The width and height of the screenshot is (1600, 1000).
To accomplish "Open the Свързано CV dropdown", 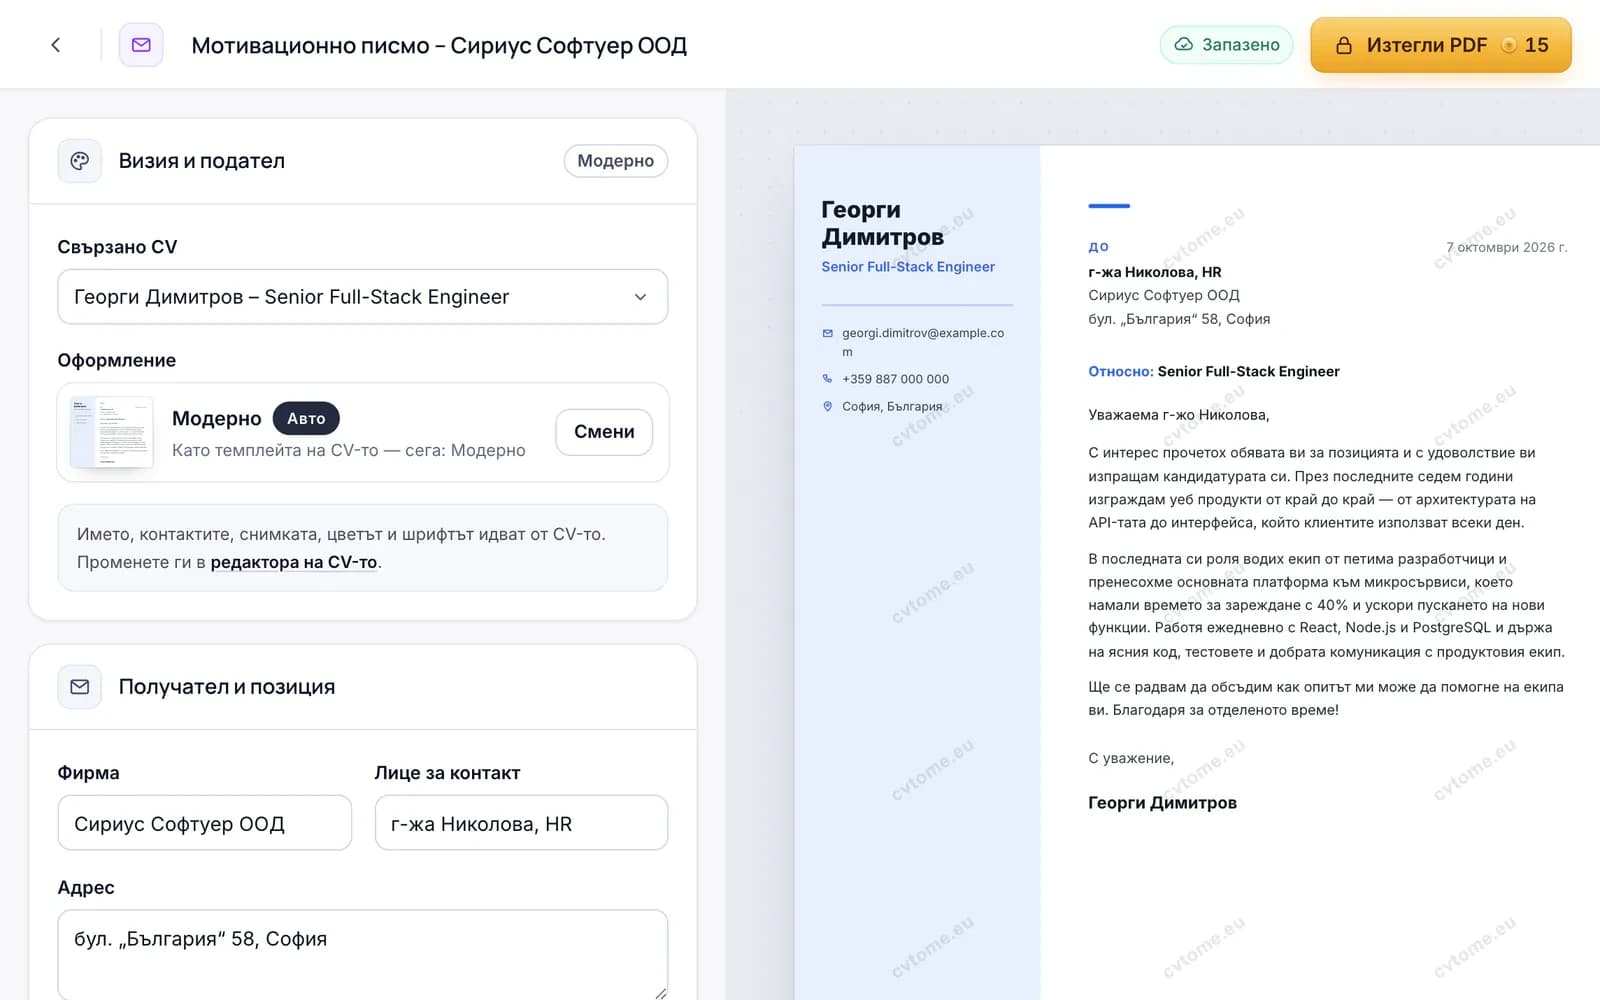I will click(x=363, y=297).
